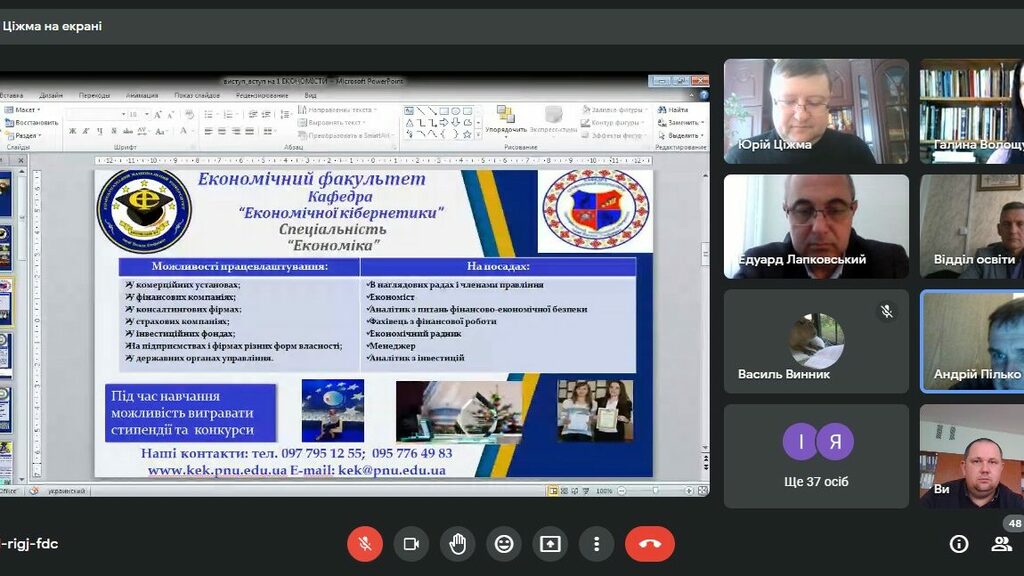Leave the call with the red hang-up button
Image resolution: width=1024 pixels, height=576 pixels.
pos(650,544)
